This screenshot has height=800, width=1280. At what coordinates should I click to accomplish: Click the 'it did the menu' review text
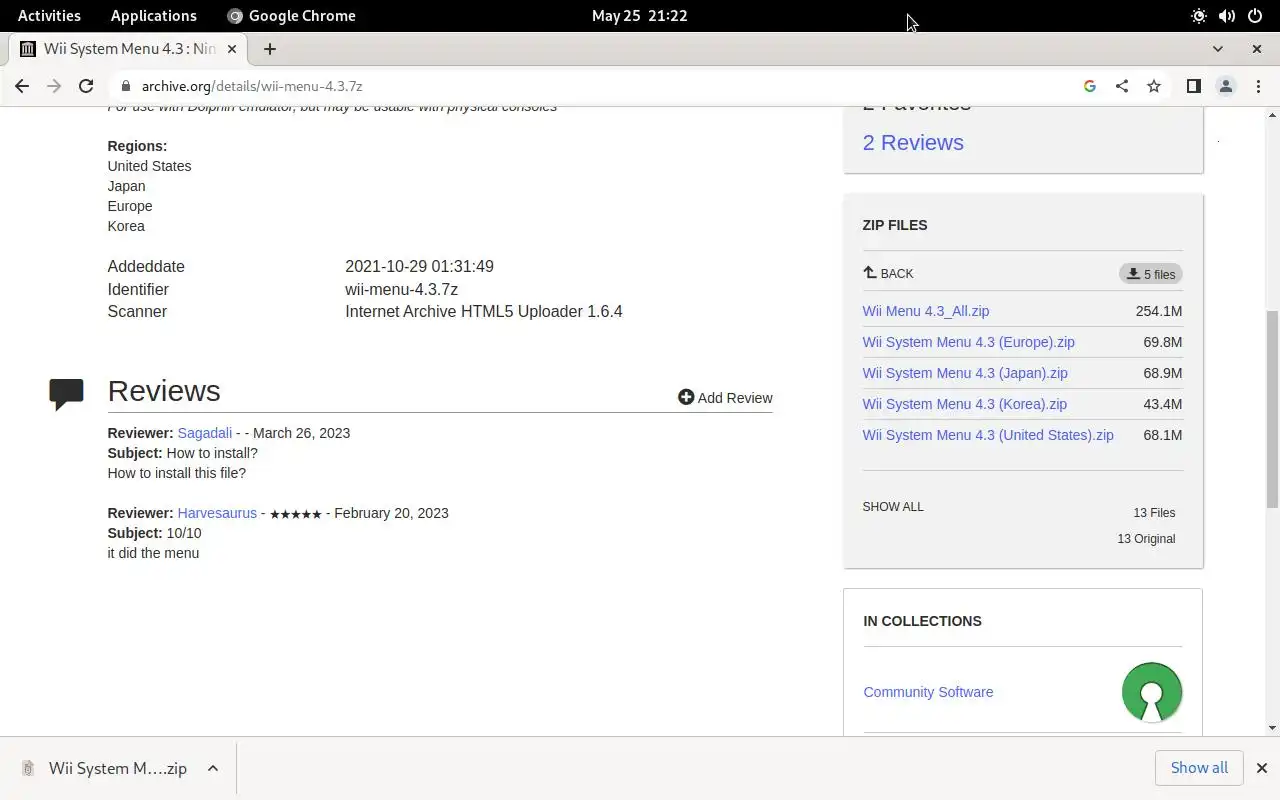click(153, 553)
